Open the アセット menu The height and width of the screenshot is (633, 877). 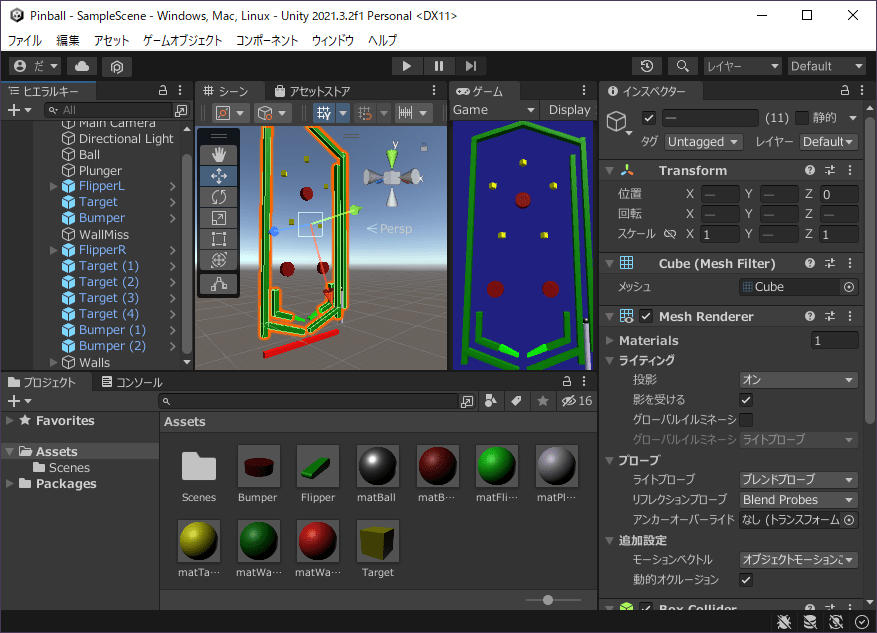click(111, 40)
